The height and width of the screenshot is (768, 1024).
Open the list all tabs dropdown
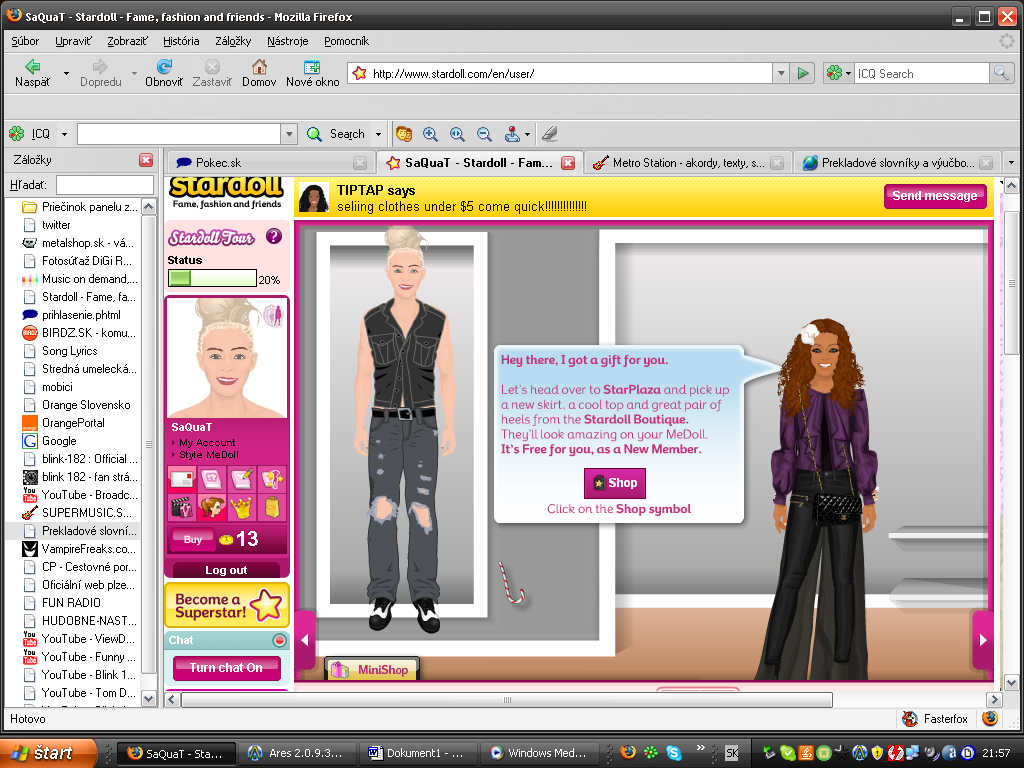tap(1011, 163)
